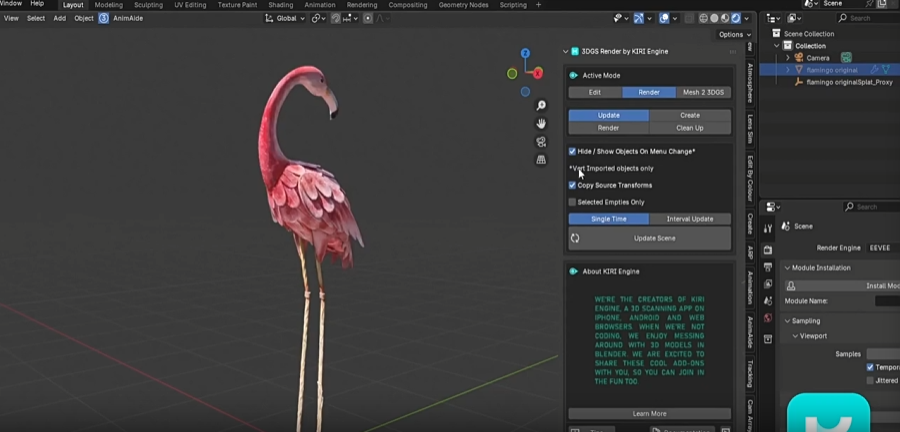Click the blue Z axis gizmo
The height and width of the screenshot is (432, 900).
[527, 55]
